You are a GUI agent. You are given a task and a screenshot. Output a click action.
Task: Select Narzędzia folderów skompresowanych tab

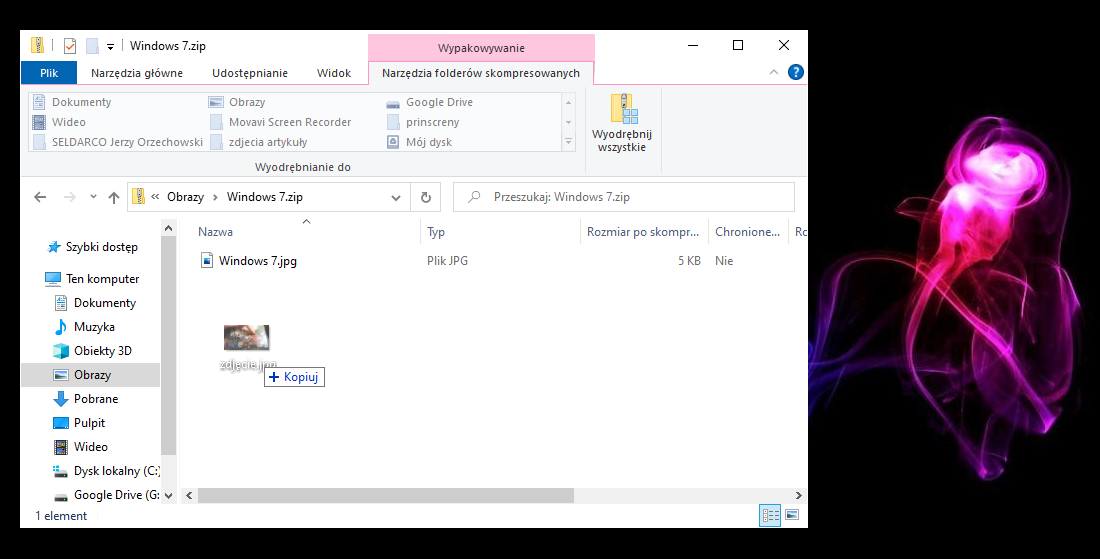[x=481, y=73]
